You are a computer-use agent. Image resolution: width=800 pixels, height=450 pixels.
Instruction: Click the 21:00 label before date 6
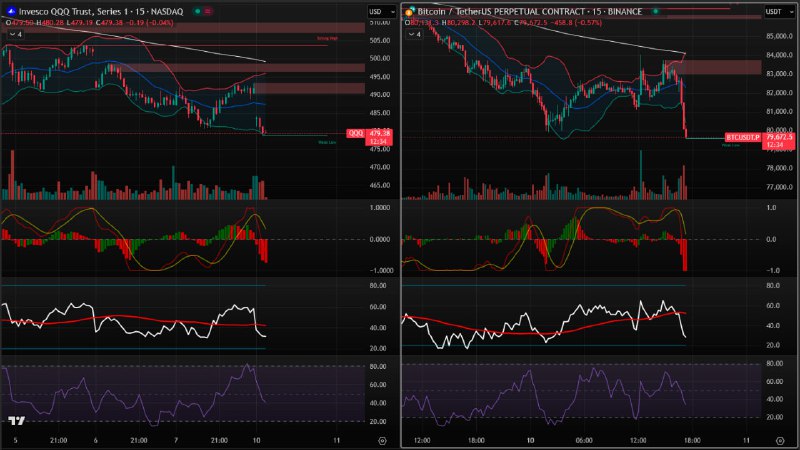tap(59, 440)
